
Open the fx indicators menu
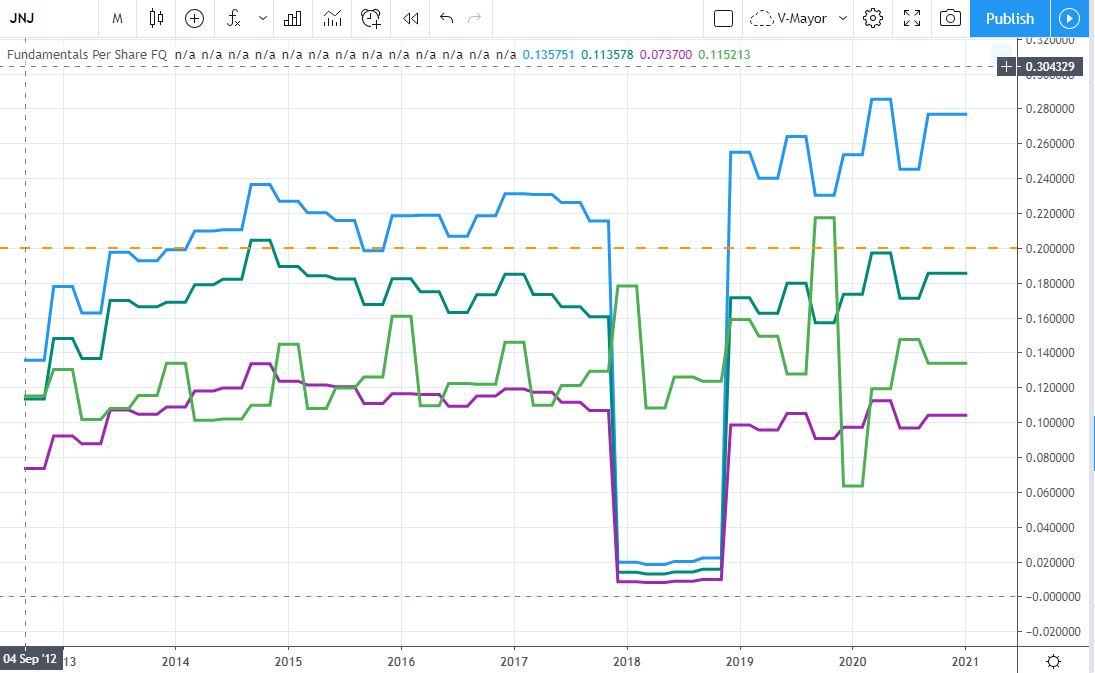tap(233, 18)
